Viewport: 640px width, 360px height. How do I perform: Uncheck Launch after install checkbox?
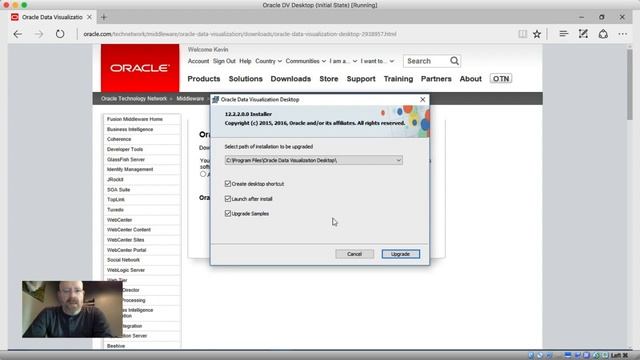pyautogui.click(x=228, y=199)
